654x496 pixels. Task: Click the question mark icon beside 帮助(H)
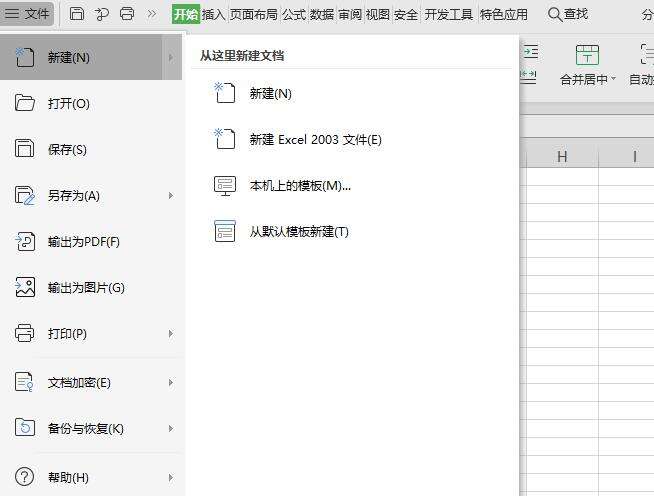25,476
